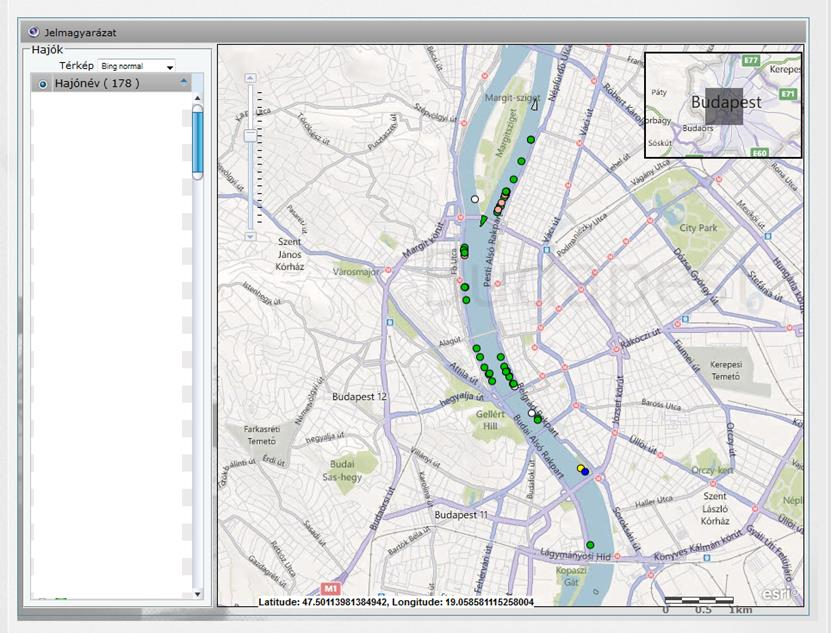Click the ship list scroll down arrow
The height and width of the screenshot is (633, 831).
198,594
